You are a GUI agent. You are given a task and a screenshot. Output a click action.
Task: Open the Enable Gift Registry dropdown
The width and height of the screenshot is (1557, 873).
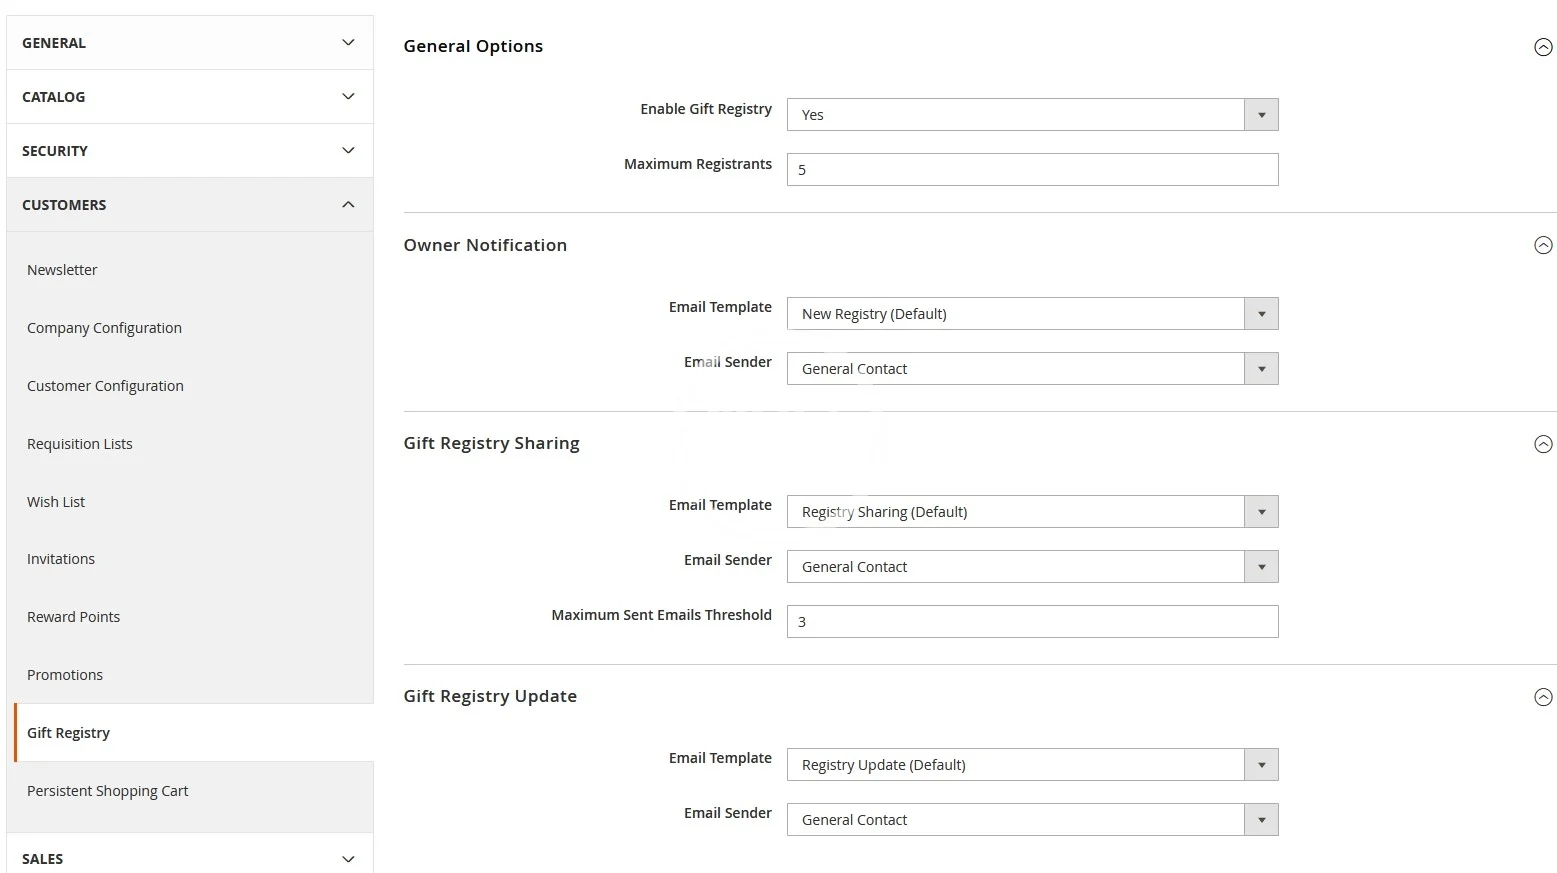click(x=1032, y=115)
